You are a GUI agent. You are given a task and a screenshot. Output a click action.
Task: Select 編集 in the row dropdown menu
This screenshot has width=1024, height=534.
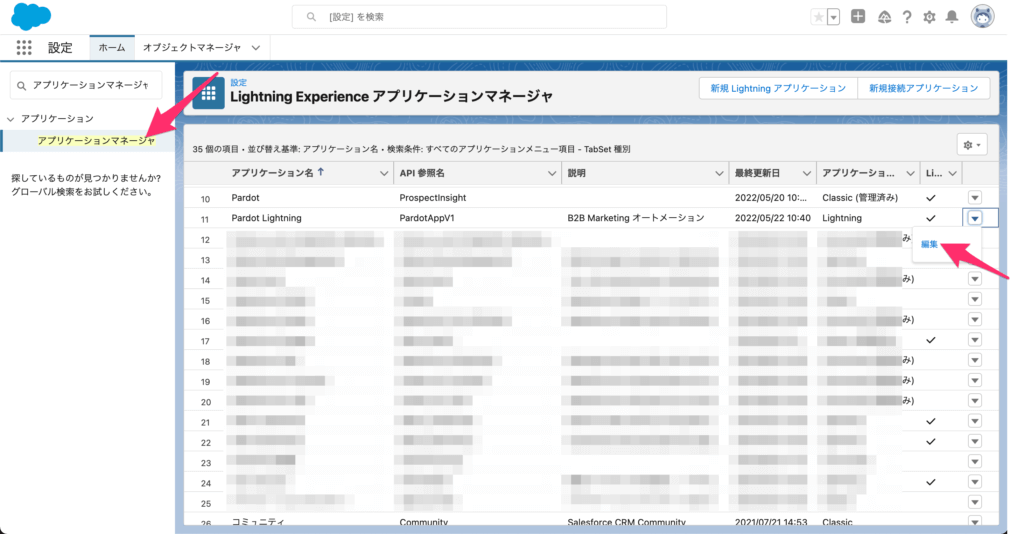[x=929, y=244]
